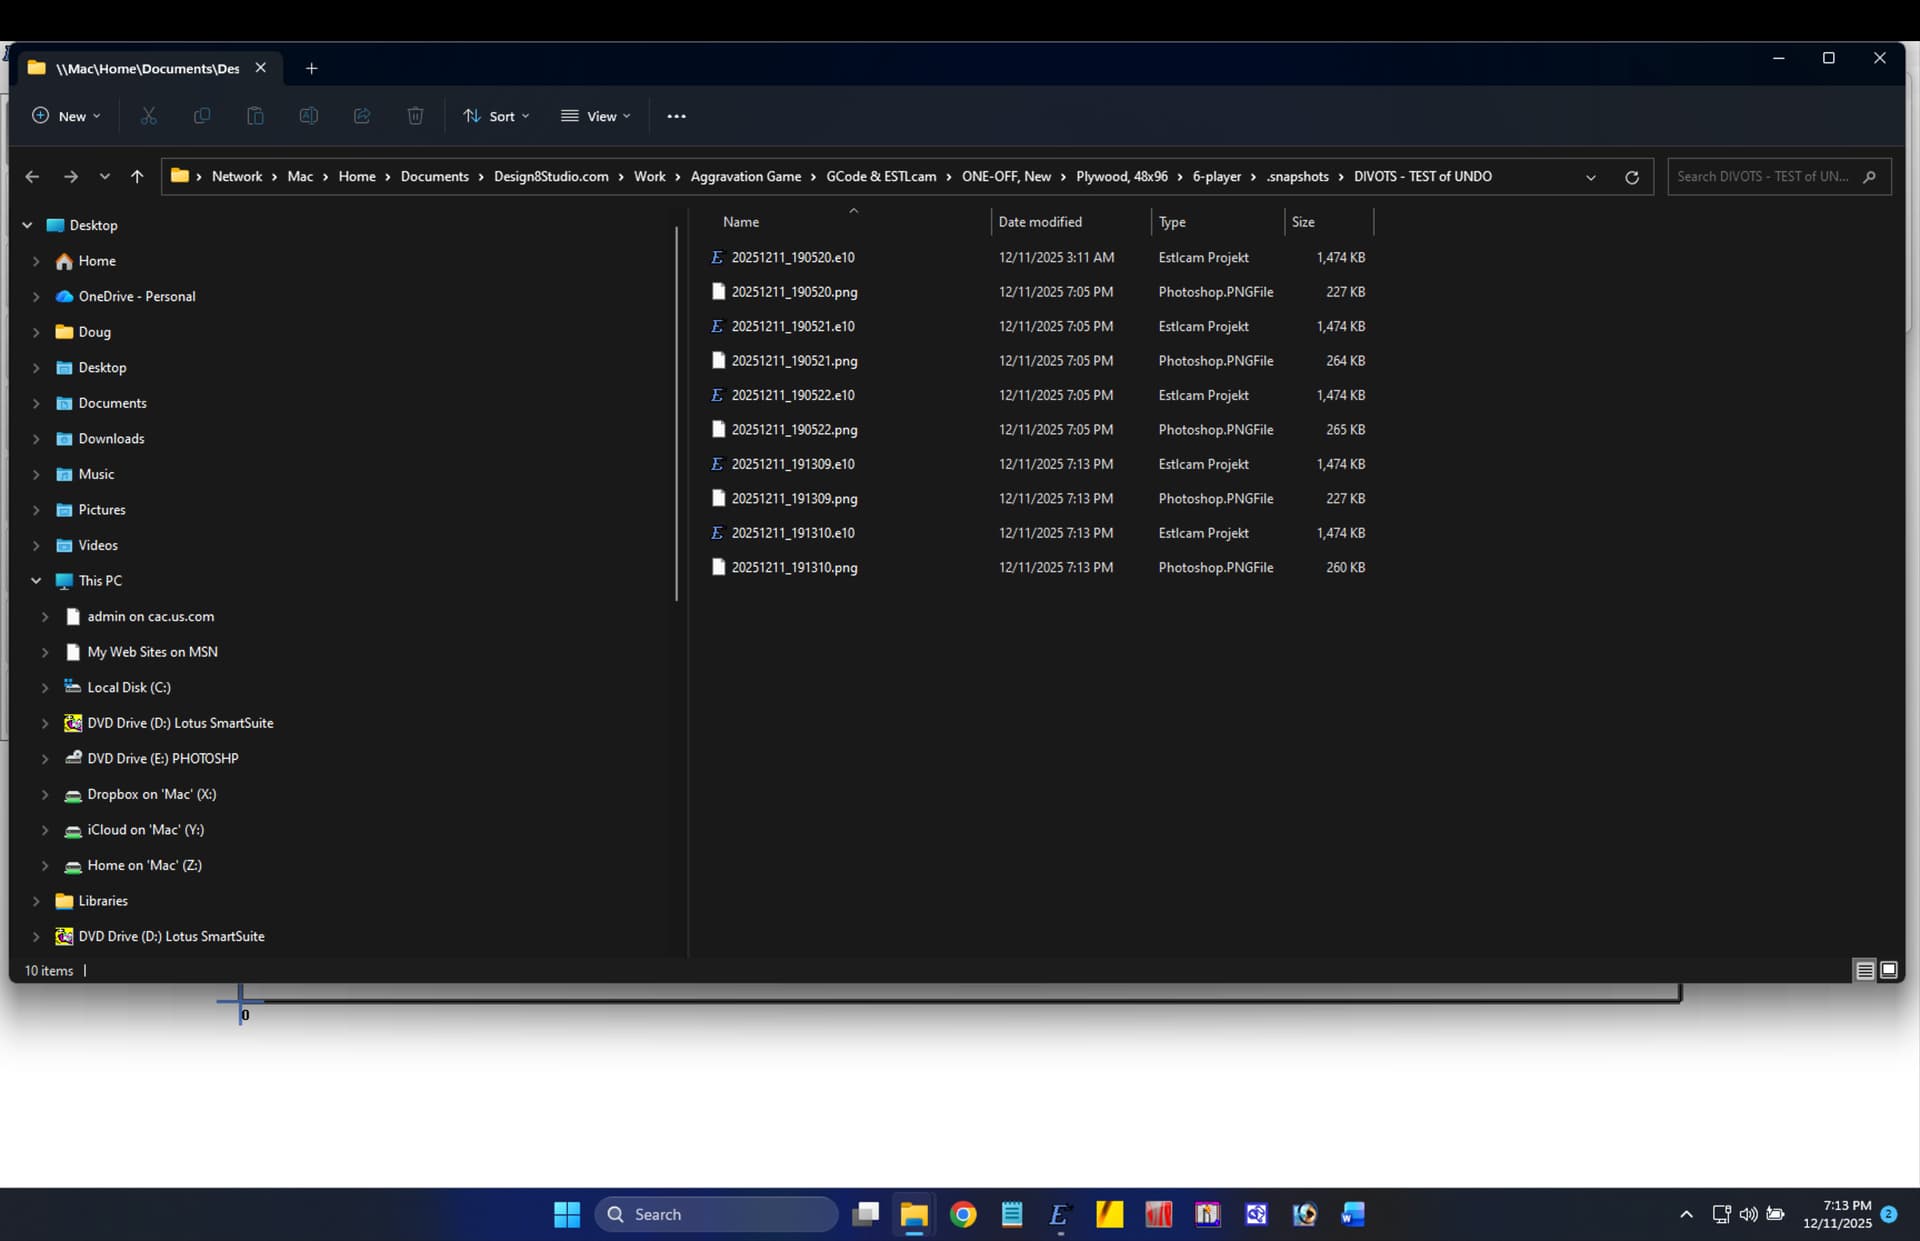Go up one folder level arrow
Screen dimensions: 1920x1241
[x=137, y=177]
